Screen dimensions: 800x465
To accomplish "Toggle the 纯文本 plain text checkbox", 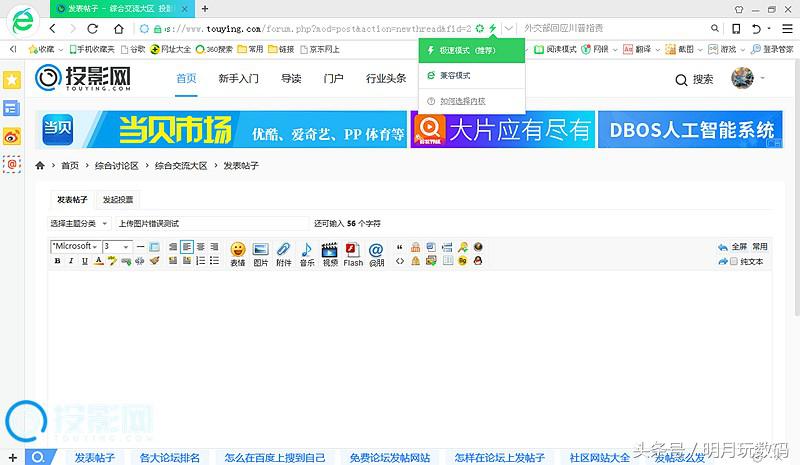I will pos(734,261).
